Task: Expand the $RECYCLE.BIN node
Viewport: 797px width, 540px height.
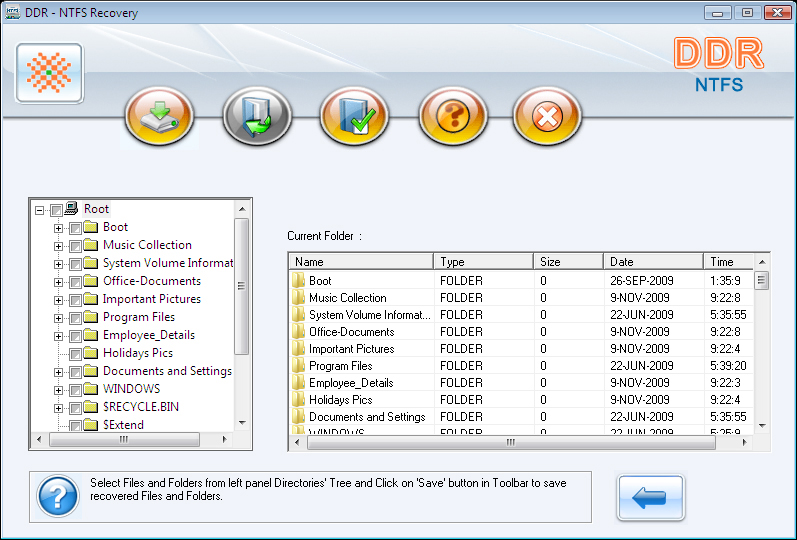Action: click(x=58, y=408)
